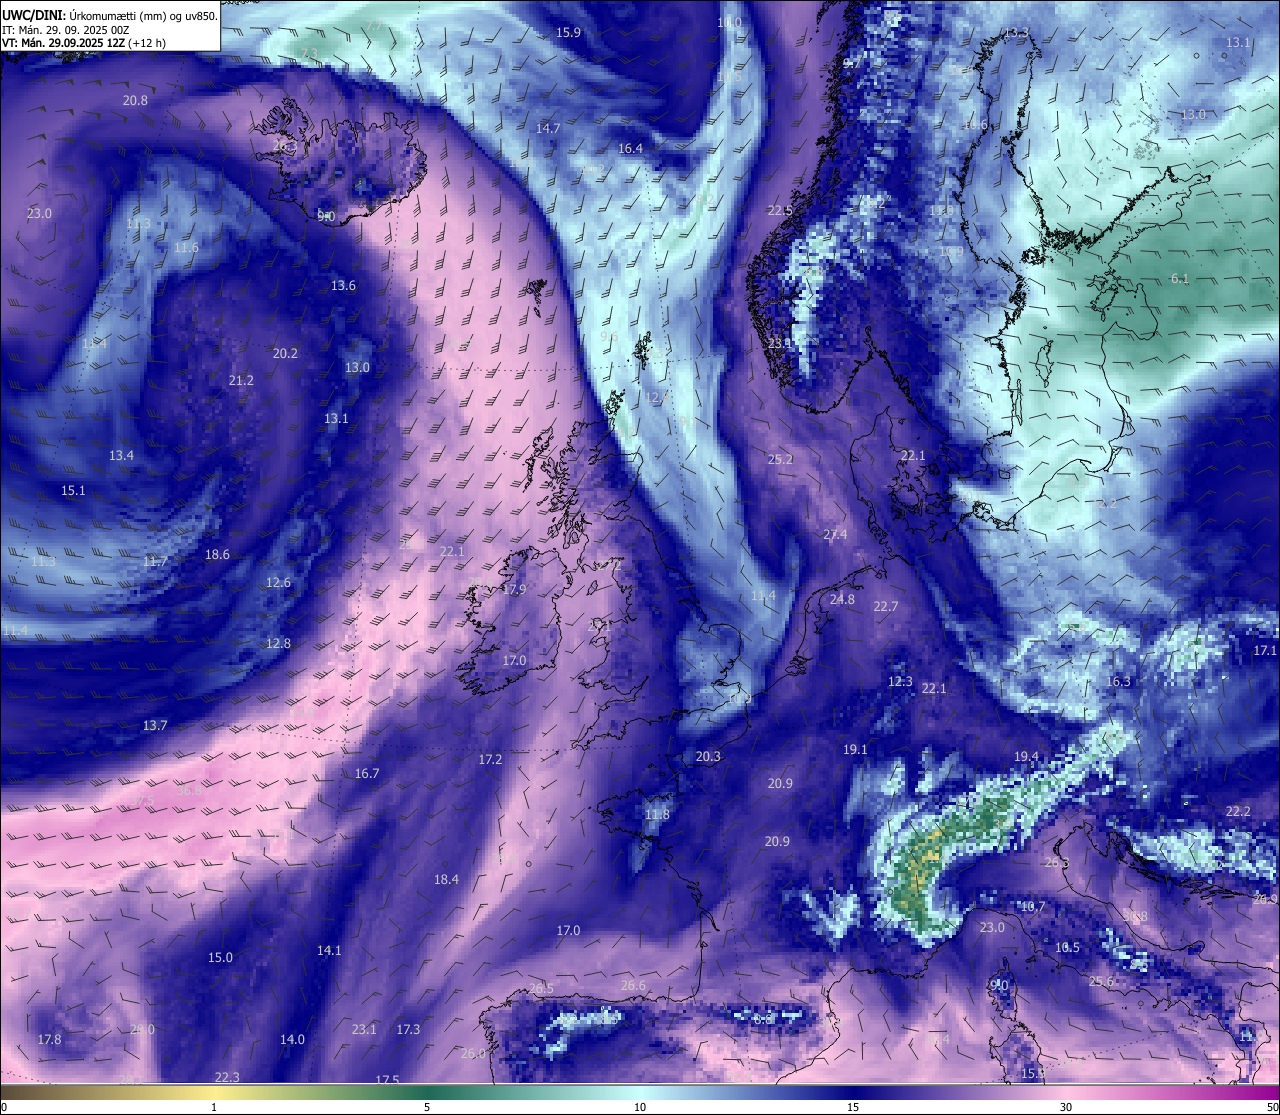Click the colorbar tick label 15

pyautogui.click(x=853, y=1107)
